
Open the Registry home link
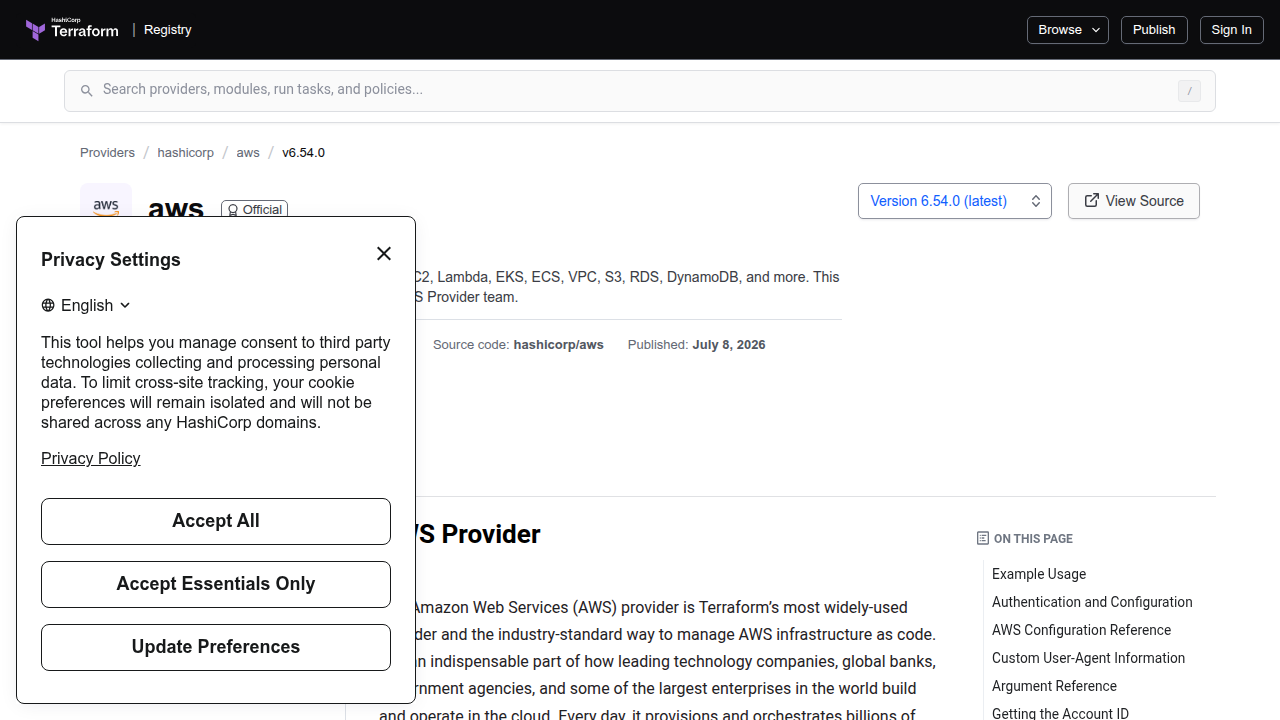pos(167,30)
